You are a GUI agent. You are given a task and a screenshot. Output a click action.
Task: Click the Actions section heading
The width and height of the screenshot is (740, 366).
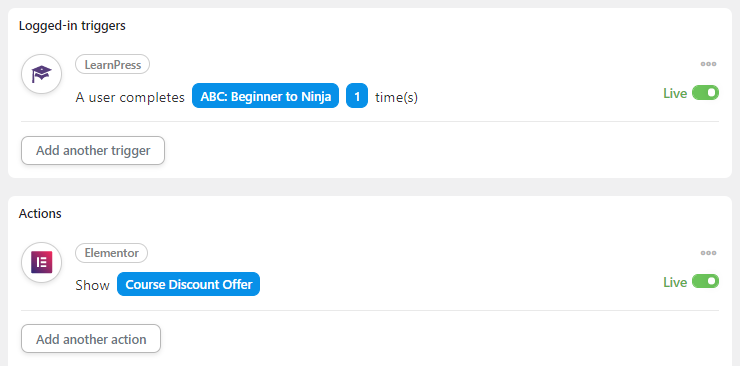40,213
